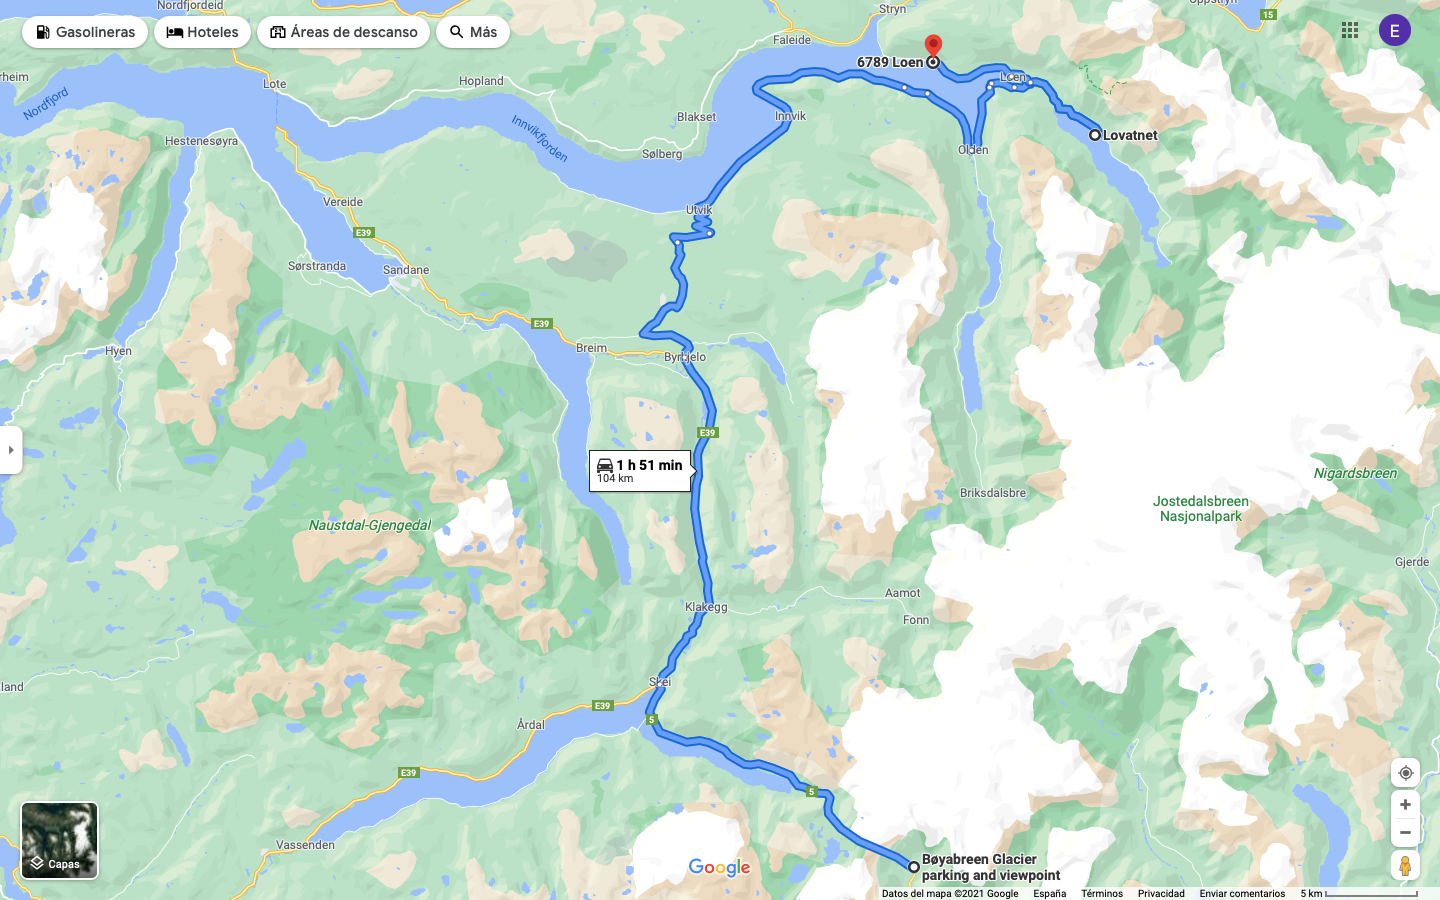
Task: Click the 6789 Loen waypoint circle
Action: coord(933,62)
